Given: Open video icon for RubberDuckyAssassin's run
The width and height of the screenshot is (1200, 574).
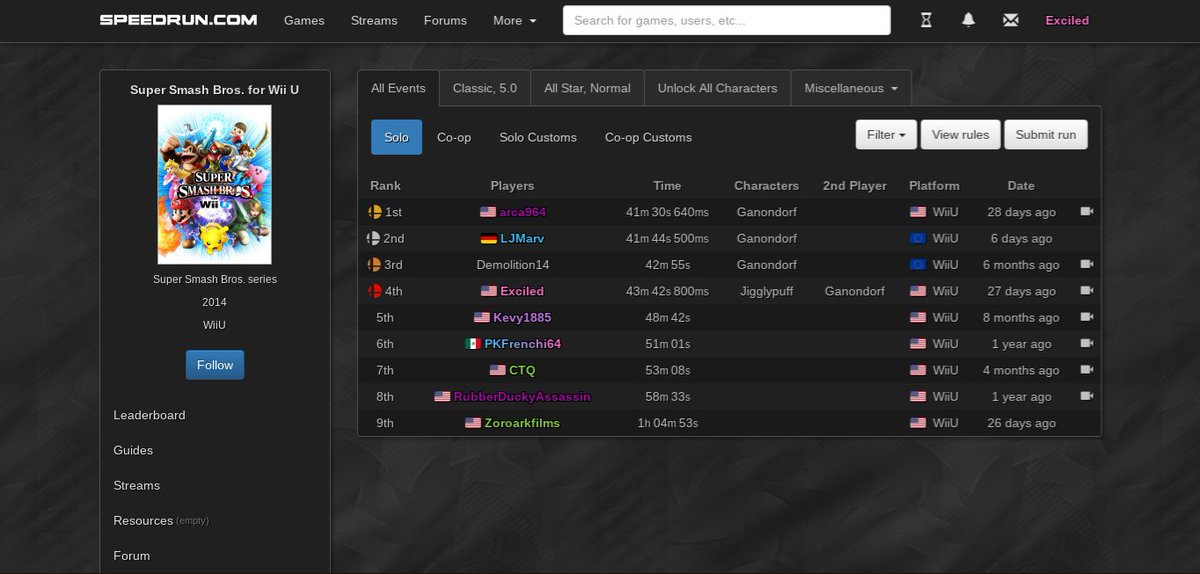Looking at the screenshot, I should [1087, 396].
